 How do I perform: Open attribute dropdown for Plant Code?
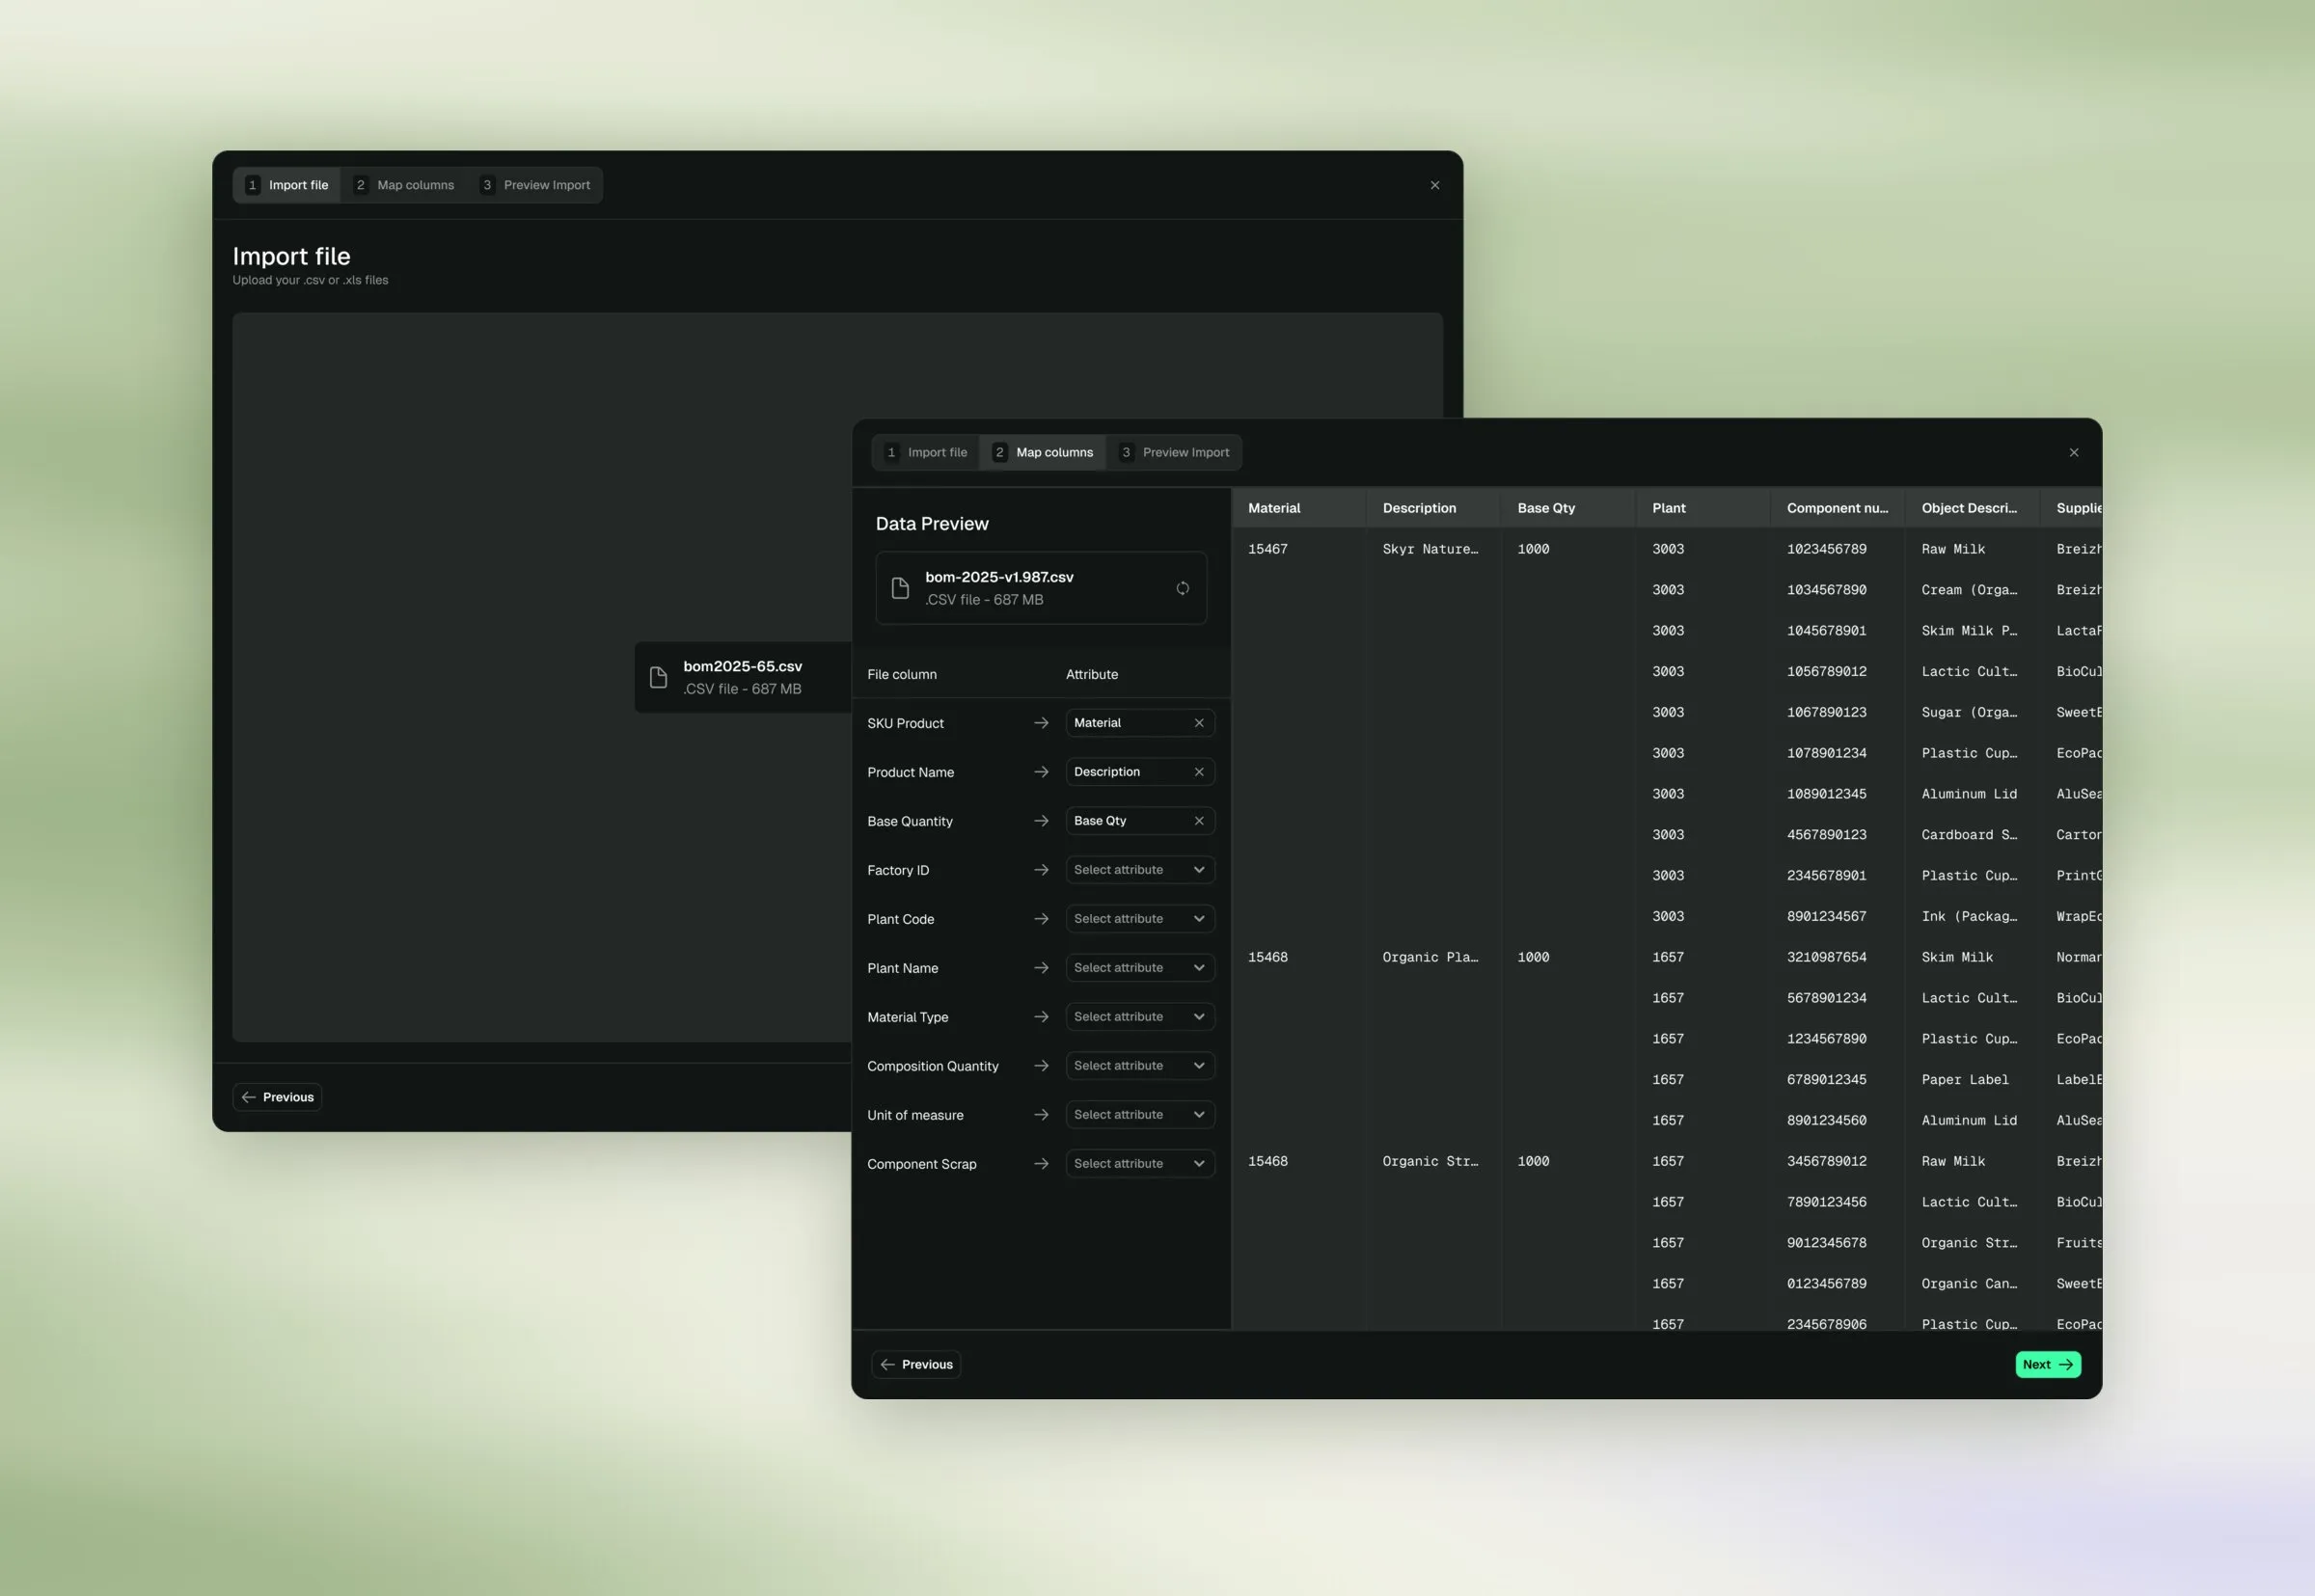pyautogui.click(x=1140, y=919)
